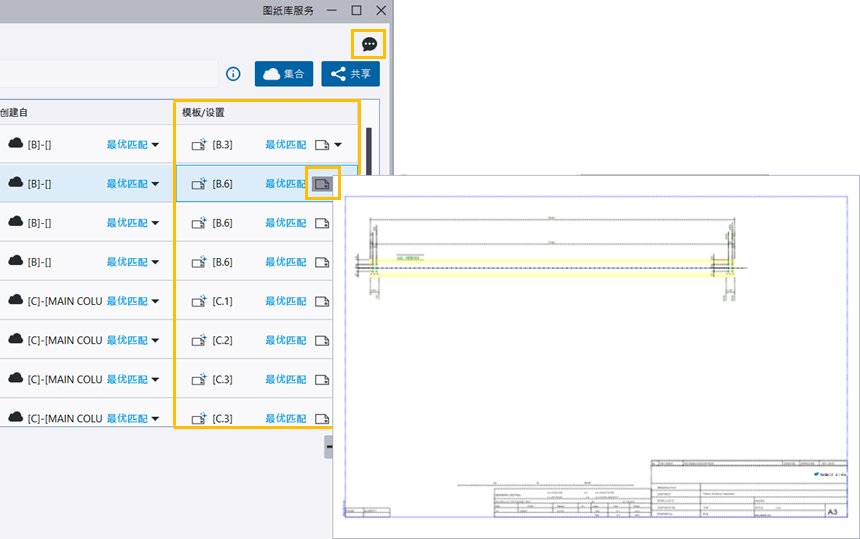The image size is (860, 539).
Task: Click the cloud icon in the [C.1] row
Action: [15, 301]
